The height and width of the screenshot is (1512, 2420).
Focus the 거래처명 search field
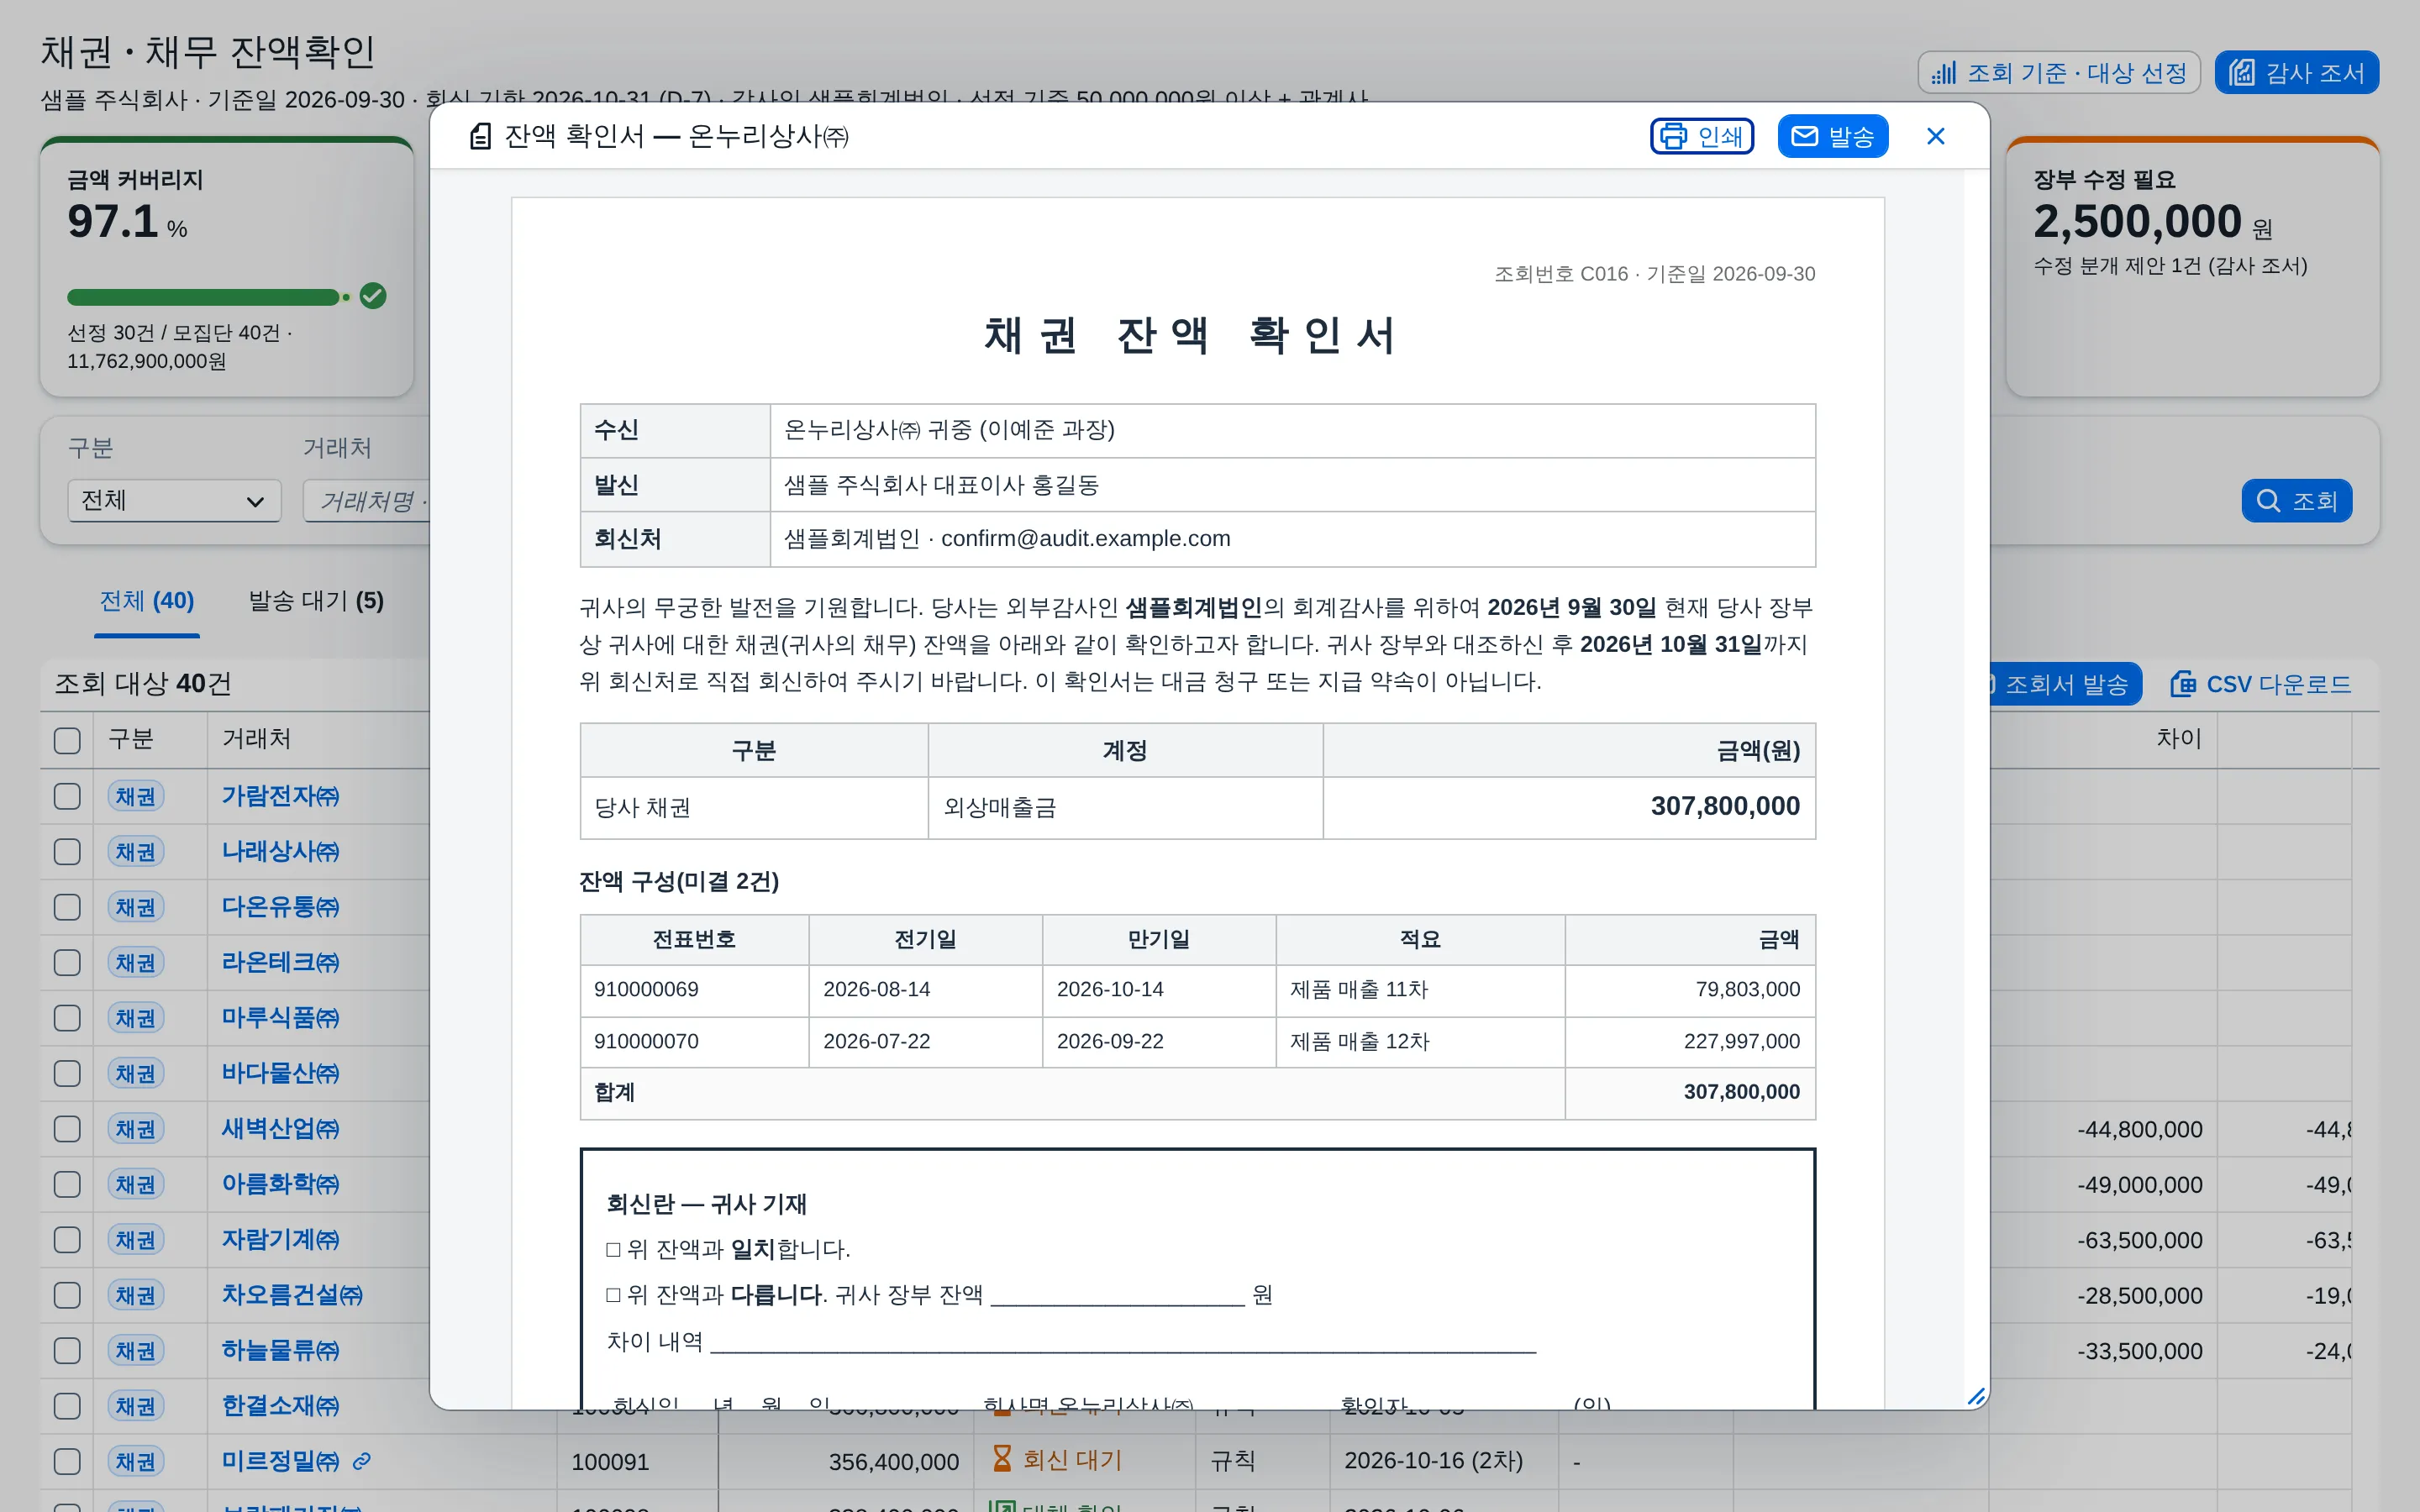coord(367,500)
